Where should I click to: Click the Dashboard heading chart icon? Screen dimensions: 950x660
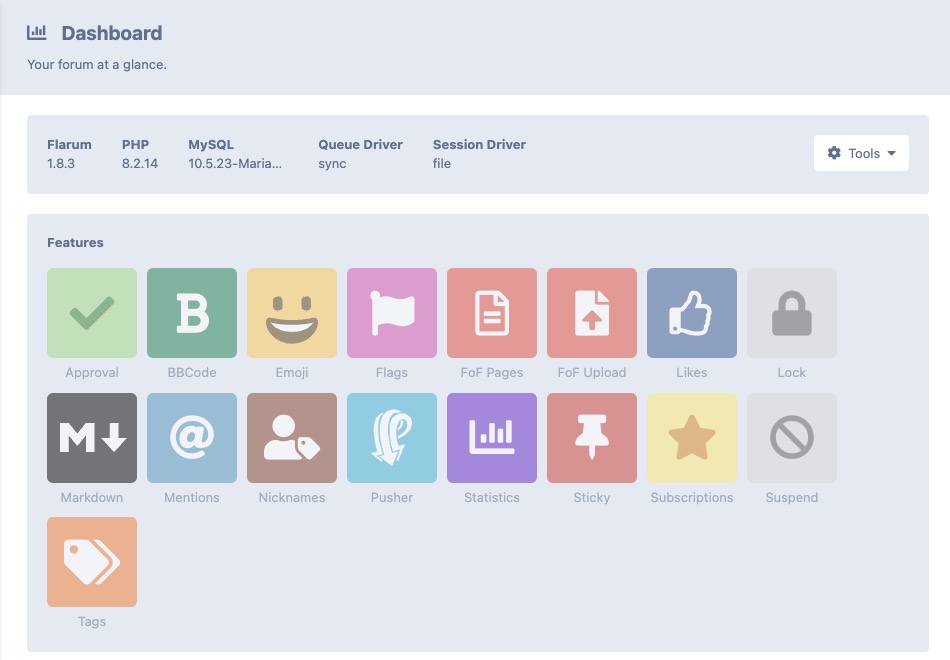[36, 32]
